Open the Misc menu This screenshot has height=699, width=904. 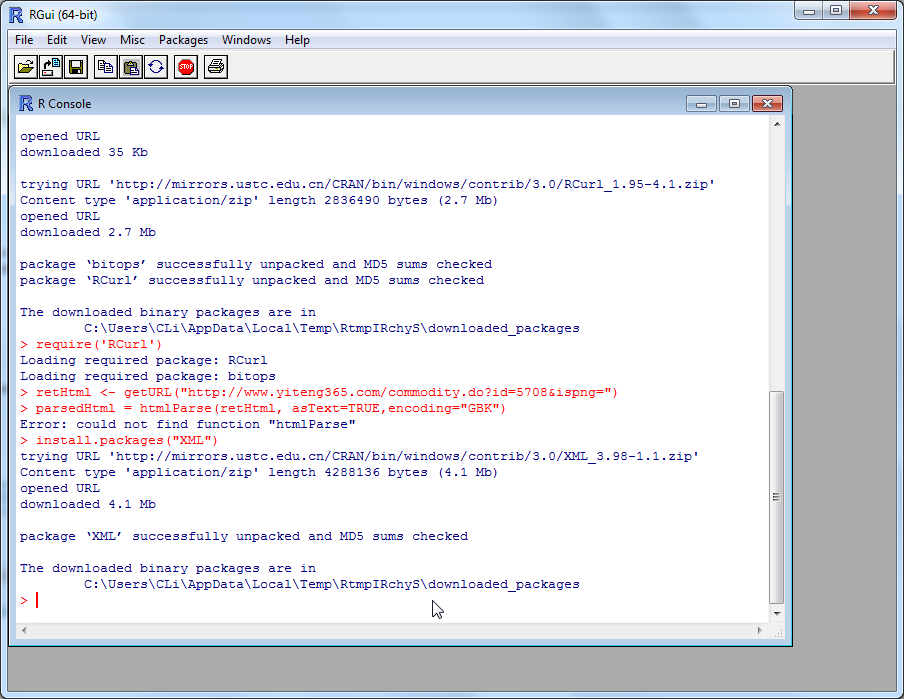pyautogui.click(x=132, y=40)
